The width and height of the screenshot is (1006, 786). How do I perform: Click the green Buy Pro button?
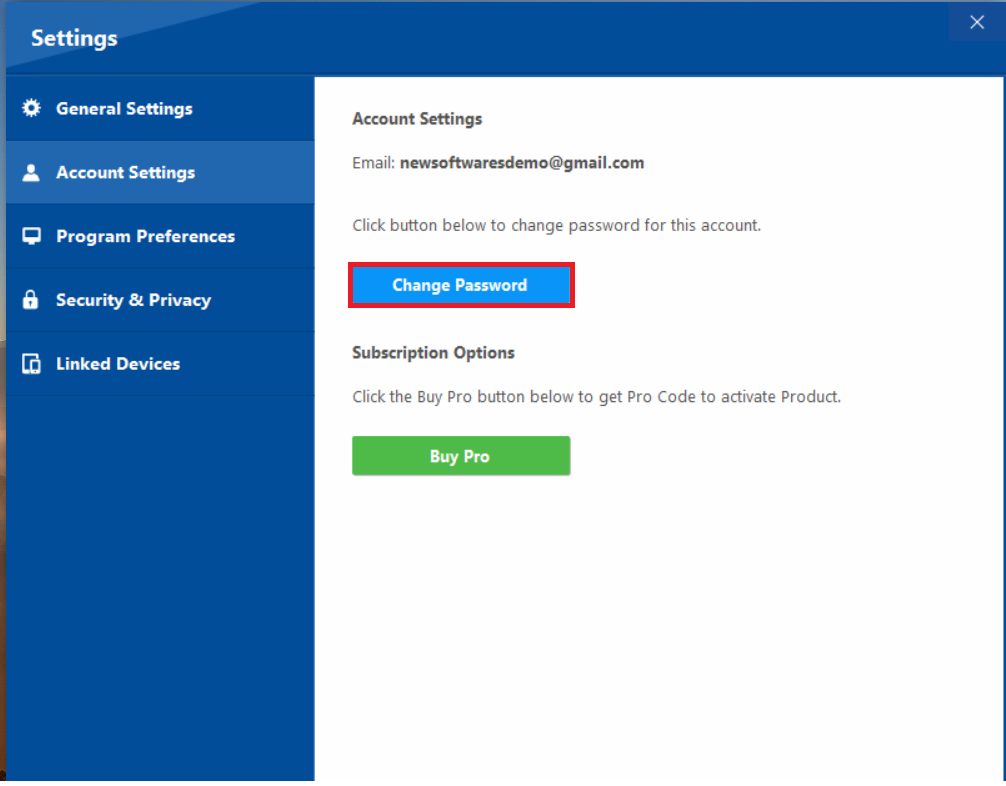coord(460,455)
